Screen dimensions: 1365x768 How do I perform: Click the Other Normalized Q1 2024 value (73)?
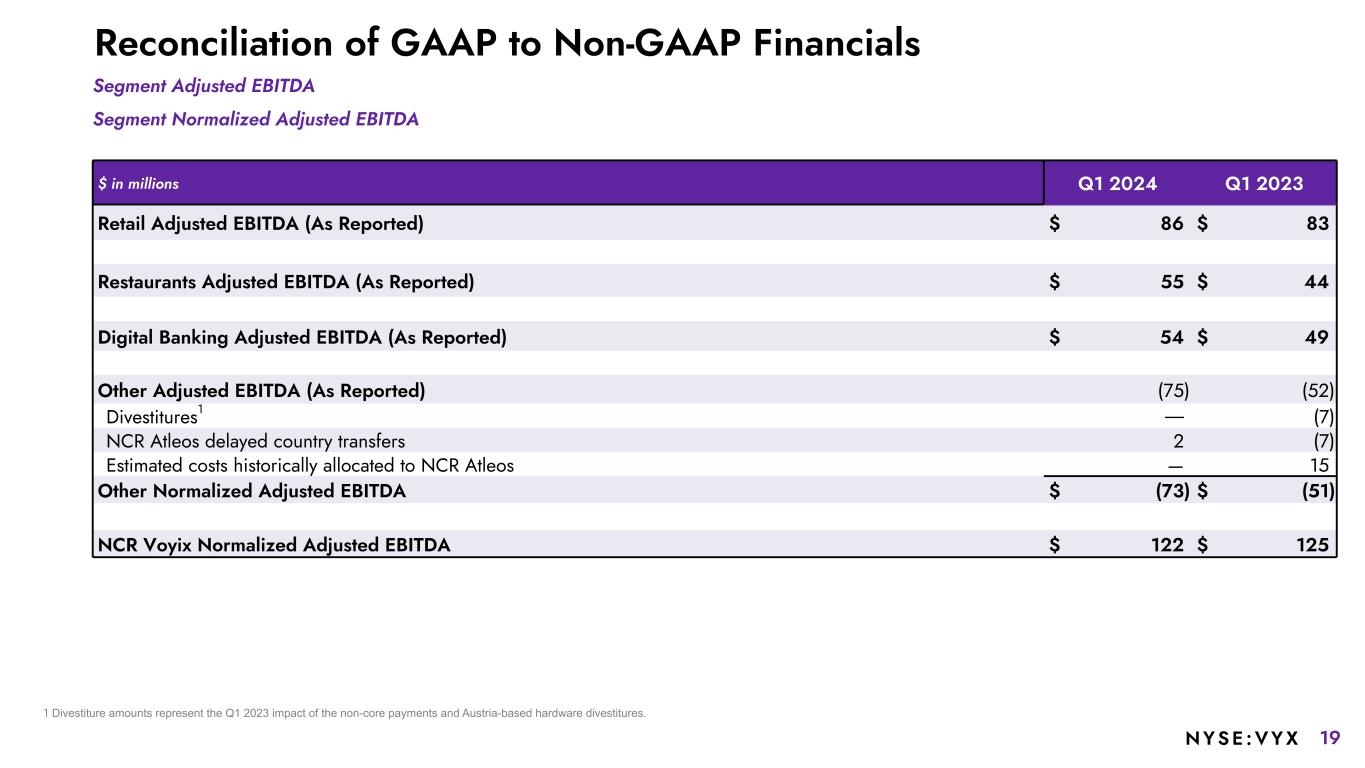click(x=1167, y=491)
